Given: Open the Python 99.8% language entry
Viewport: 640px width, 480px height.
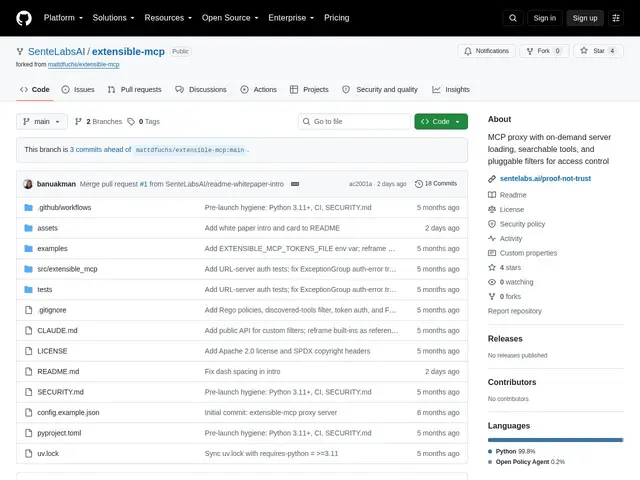Looking at the screenshot, I should tap(512, 451).
